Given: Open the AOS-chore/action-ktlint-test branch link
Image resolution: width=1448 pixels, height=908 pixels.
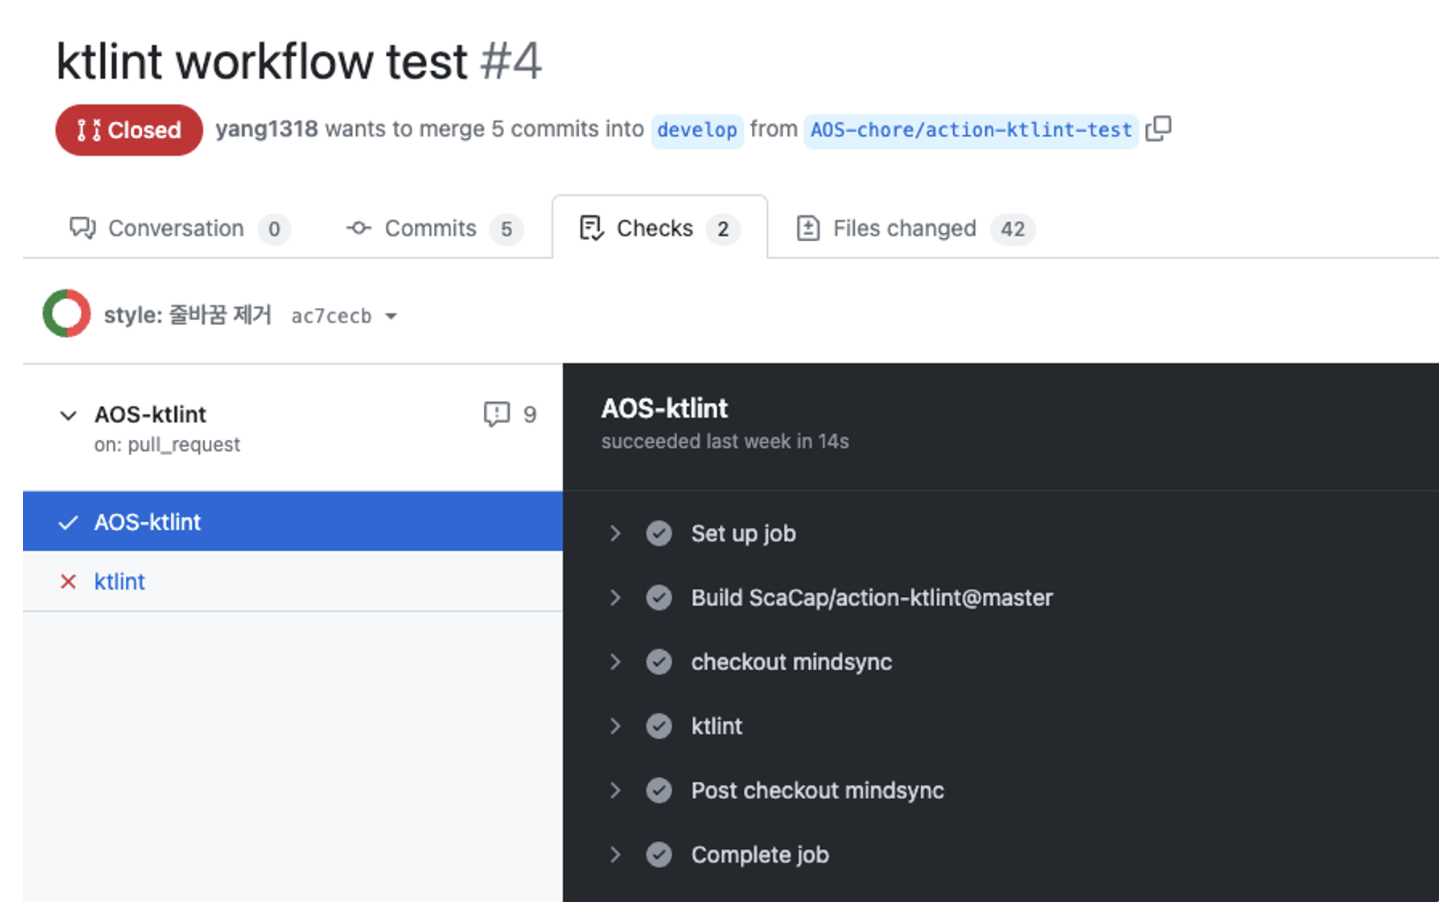Looking at the screenshot, I should point(971,130).
